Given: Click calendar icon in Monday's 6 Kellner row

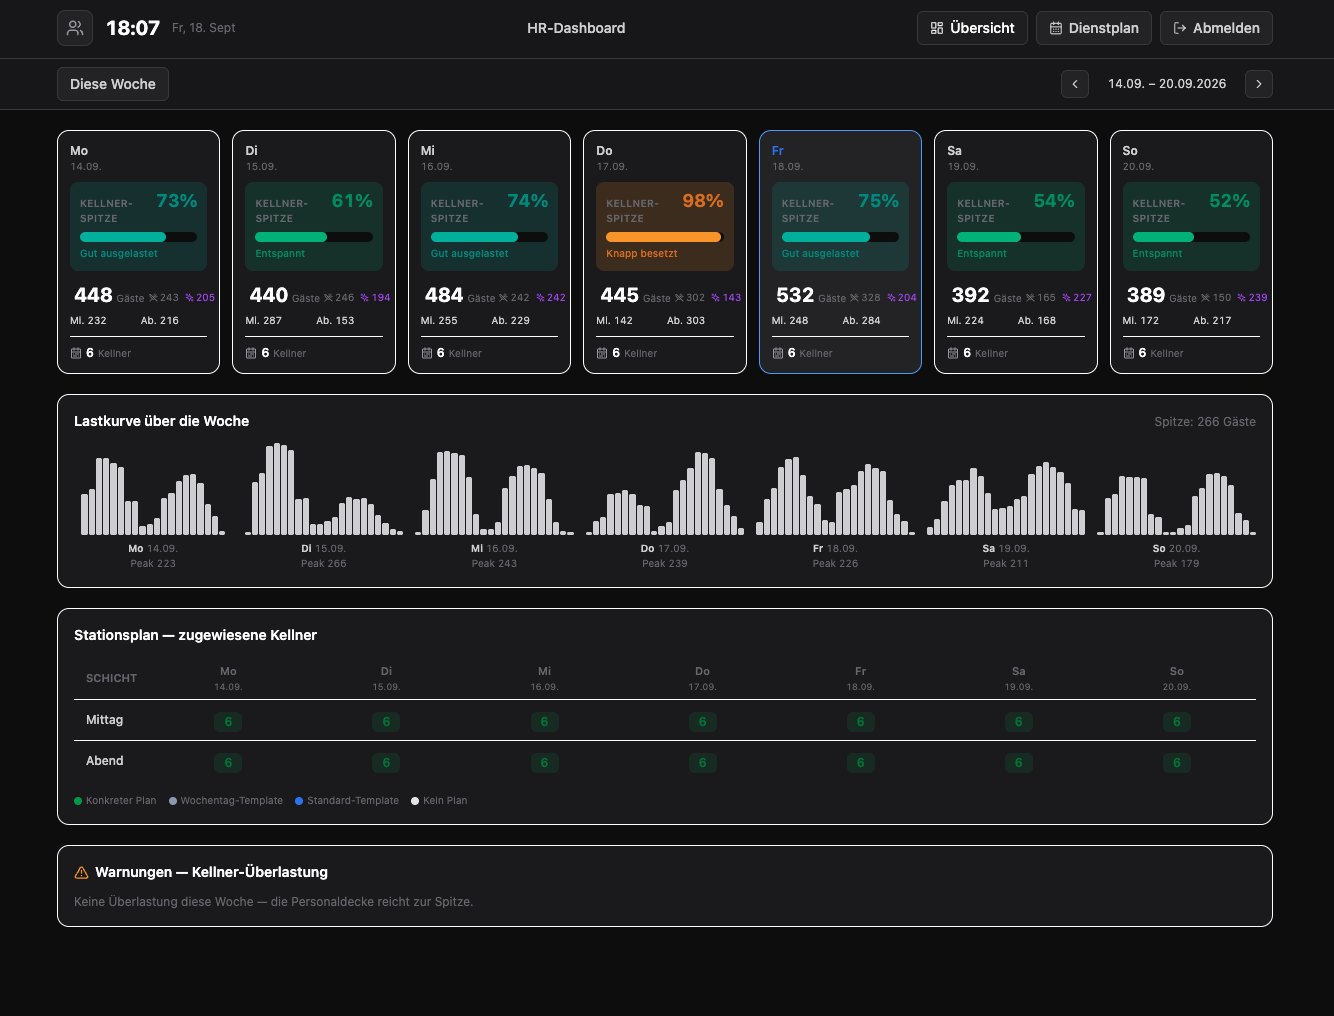Looking at the screenshot, I should 76,353.
